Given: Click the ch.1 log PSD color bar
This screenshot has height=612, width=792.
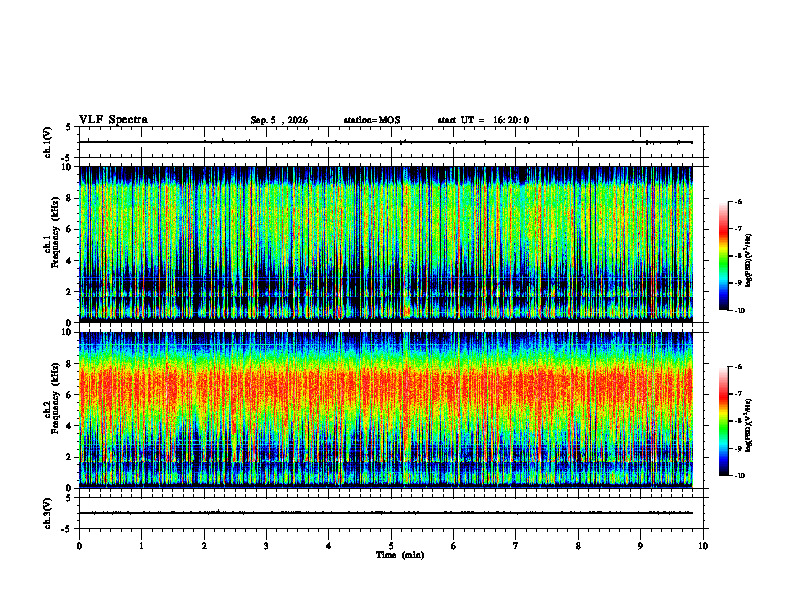Looking at the screenshot, I should [724, 256].
